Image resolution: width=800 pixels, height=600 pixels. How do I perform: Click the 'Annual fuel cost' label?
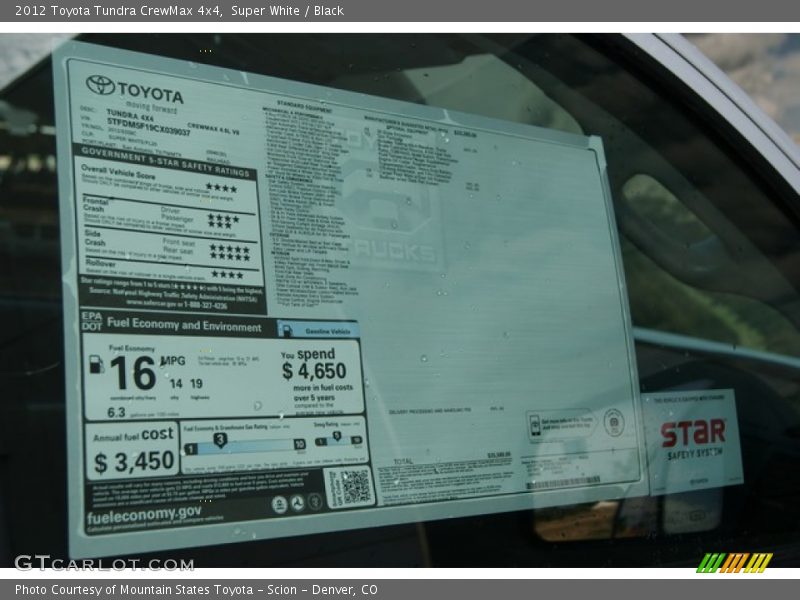[x=133, y=435]
